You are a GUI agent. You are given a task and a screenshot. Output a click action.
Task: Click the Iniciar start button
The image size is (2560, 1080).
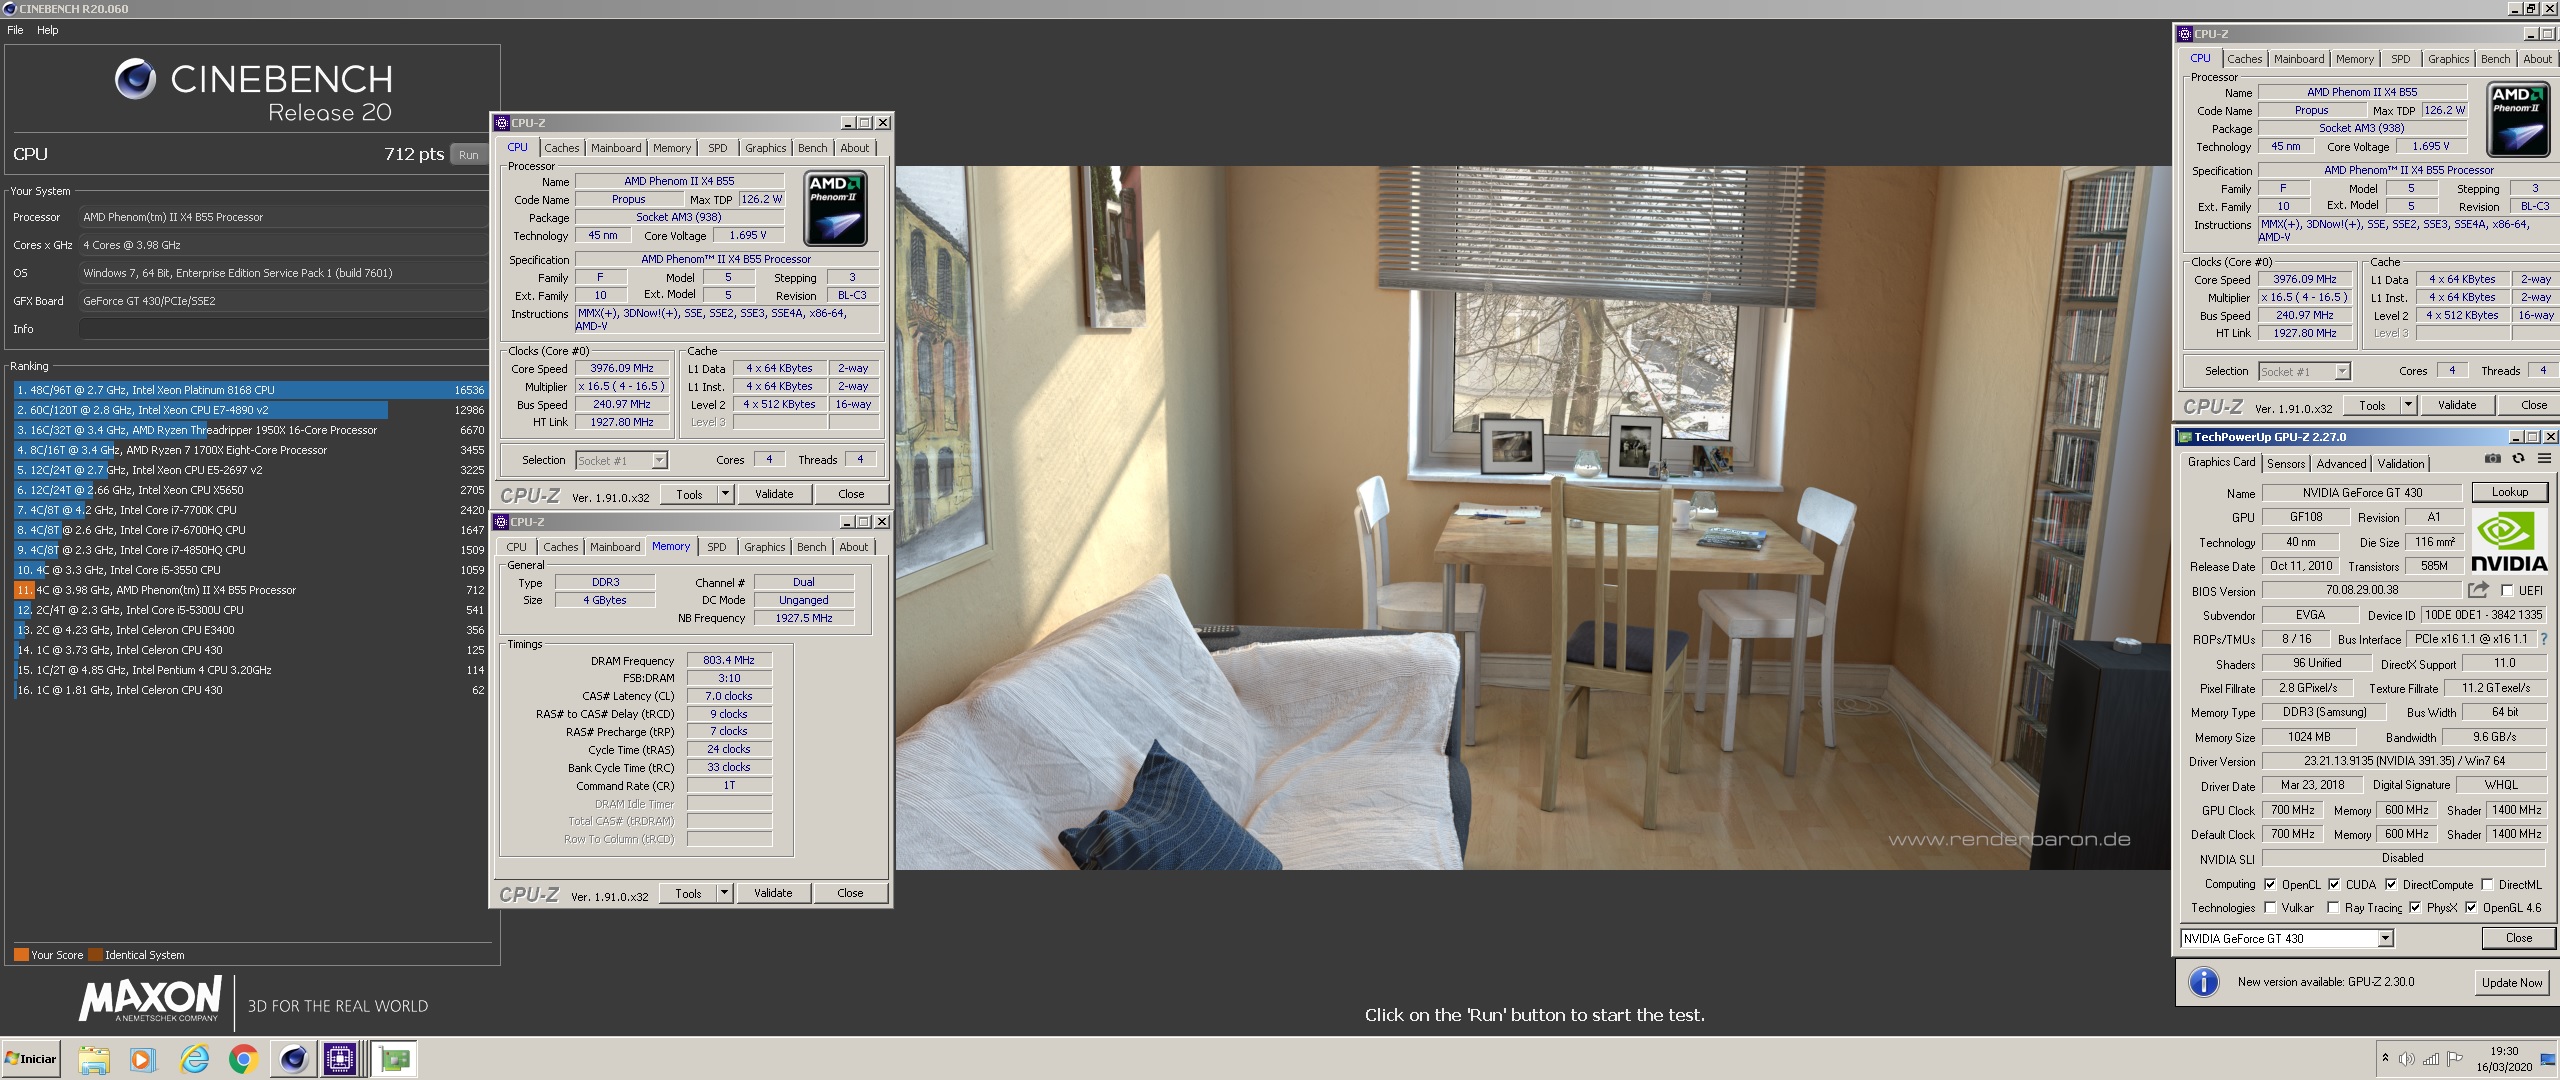click(31, 1059)
